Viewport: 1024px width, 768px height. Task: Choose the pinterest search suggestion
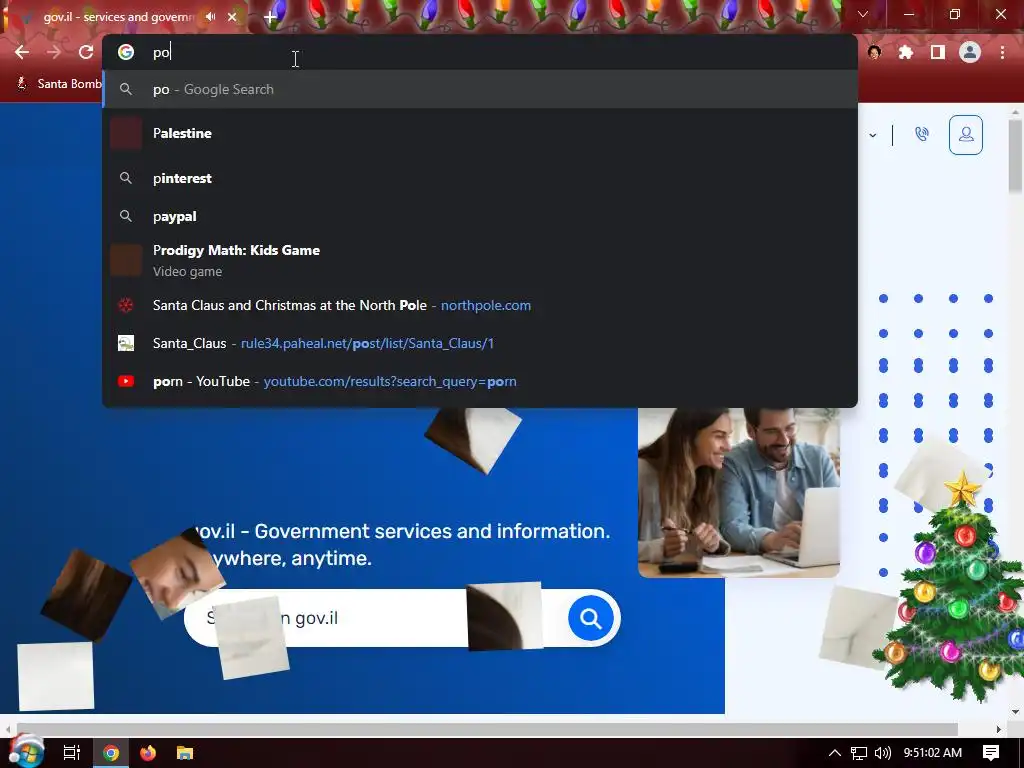click(x=480, y=178)
